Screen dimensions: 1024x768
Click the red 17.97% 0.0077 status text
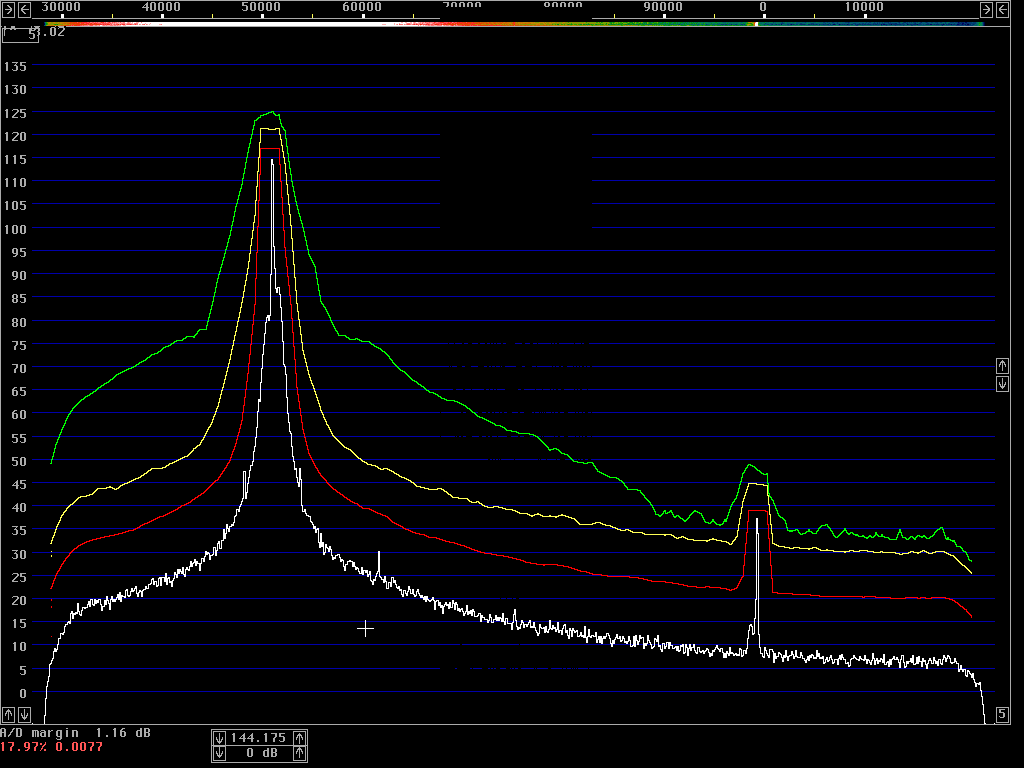(x=52, y=747)
